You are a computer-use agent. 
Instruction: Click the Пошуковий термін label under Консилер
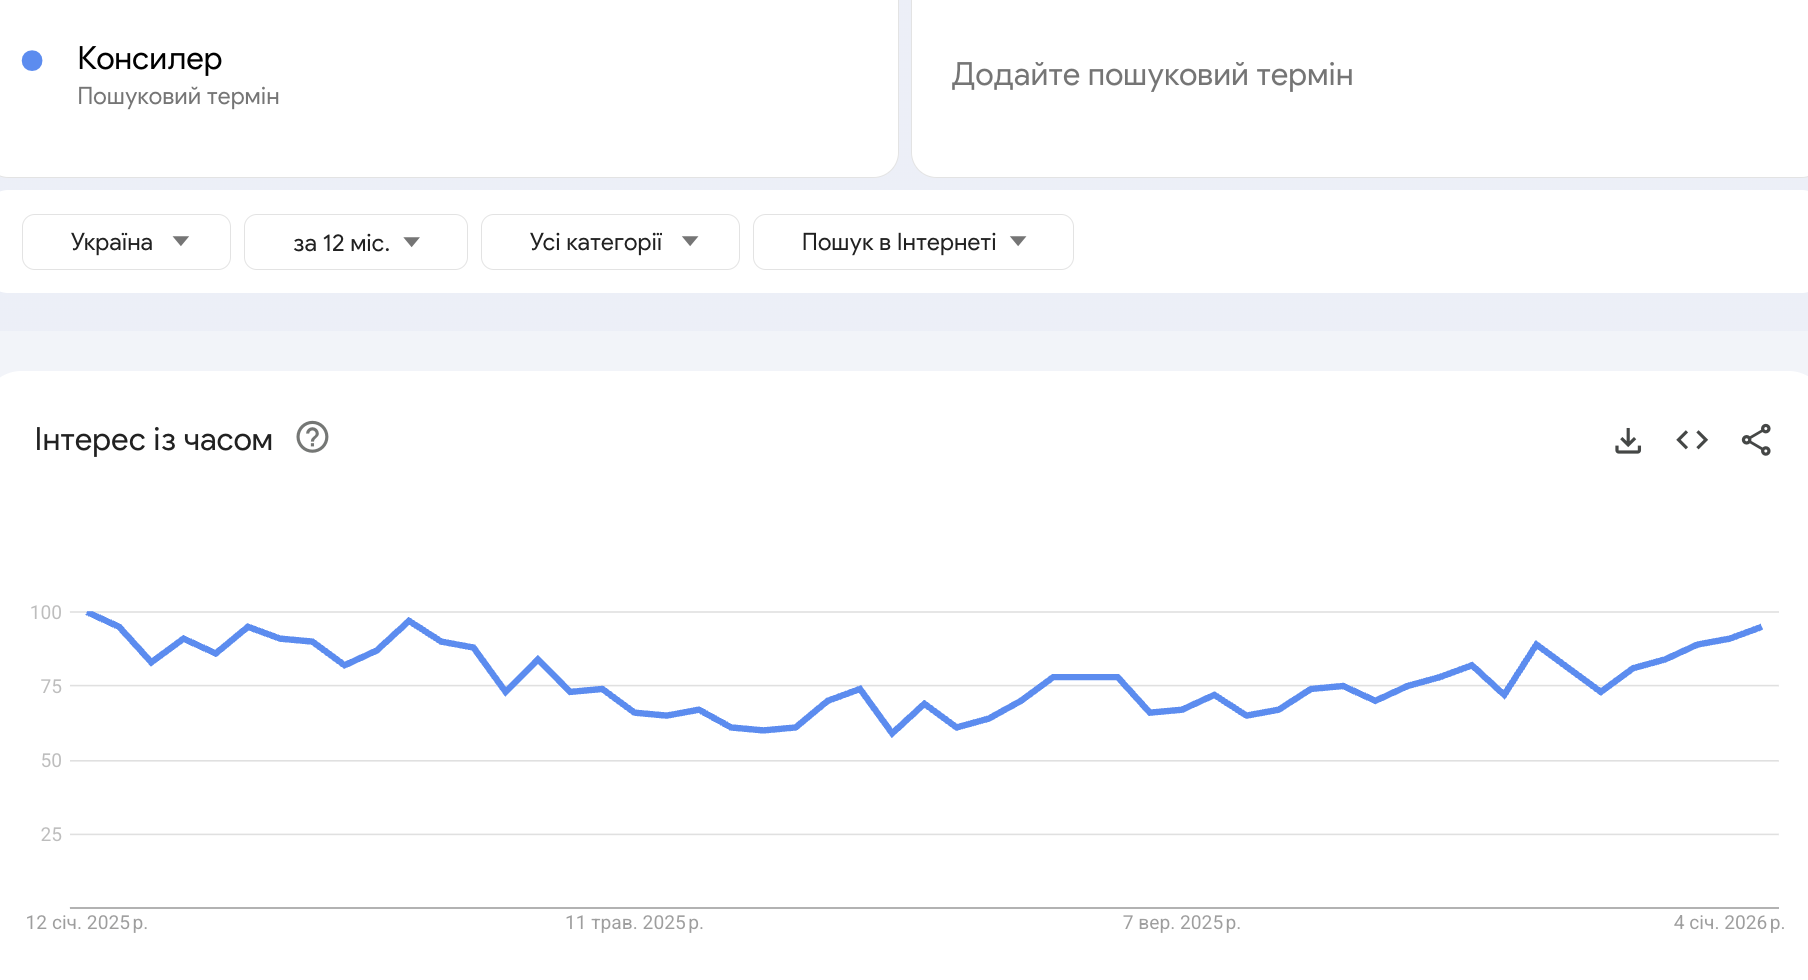click(x=178, y=96)
